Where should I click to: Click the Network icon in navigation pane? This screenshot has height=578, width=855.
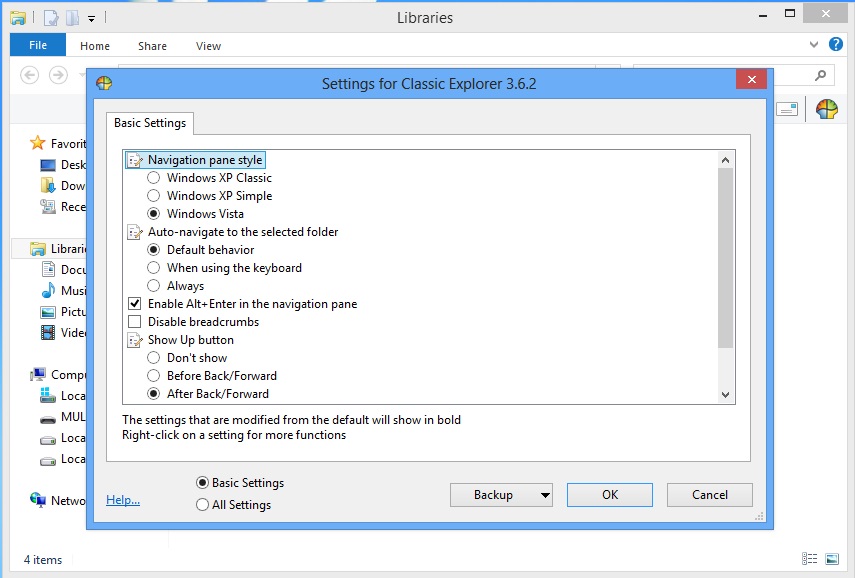coord(38,499)
